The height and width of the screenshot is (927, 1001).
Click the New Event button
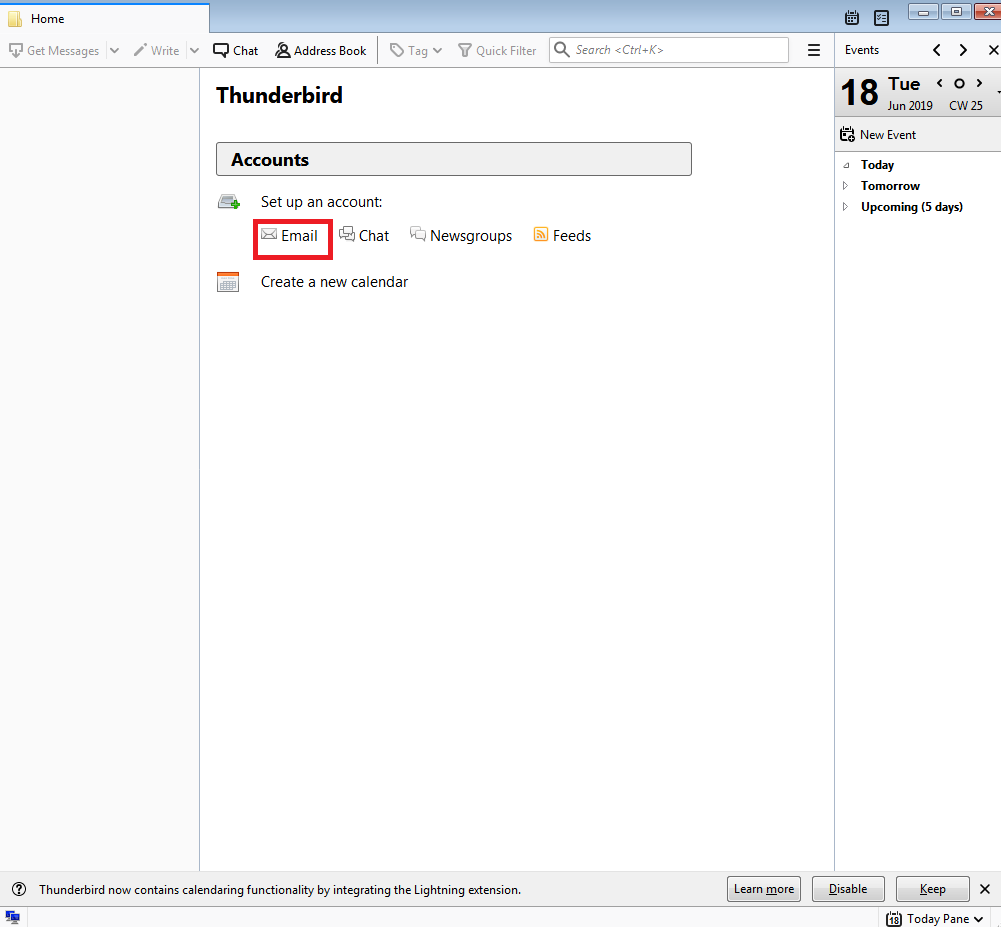click(878, 135)
